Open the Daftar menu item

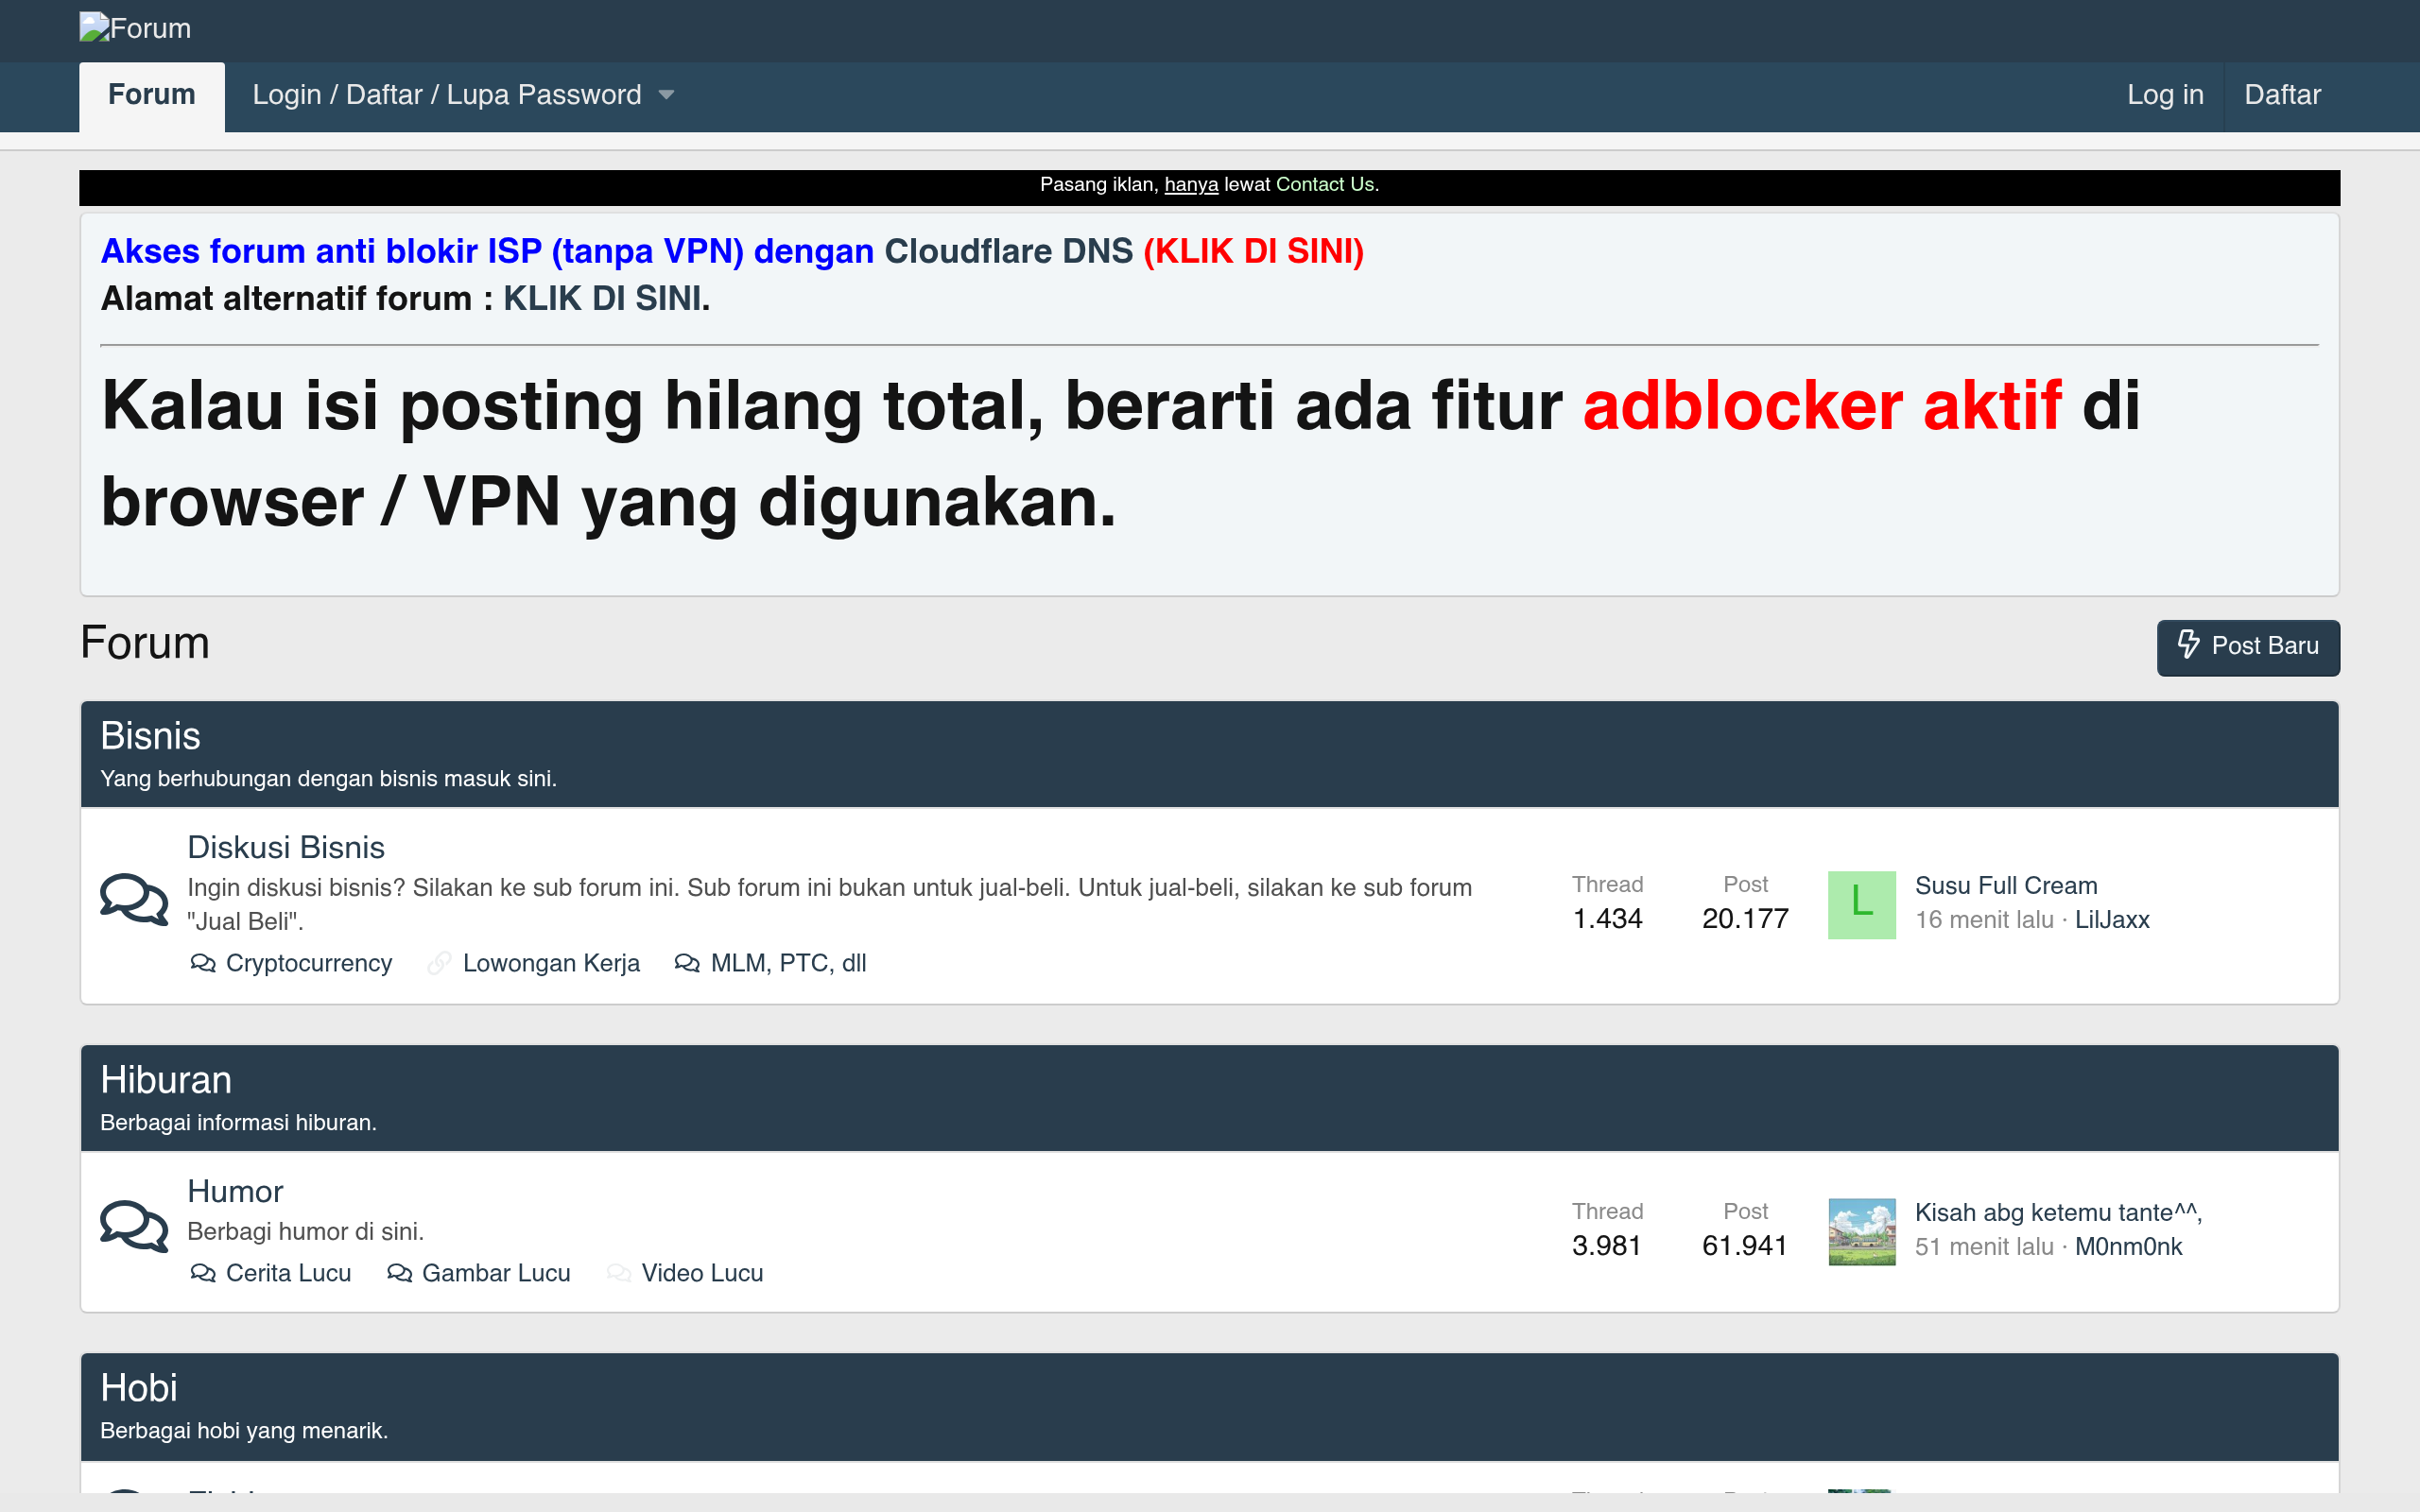pos(2283,94)
